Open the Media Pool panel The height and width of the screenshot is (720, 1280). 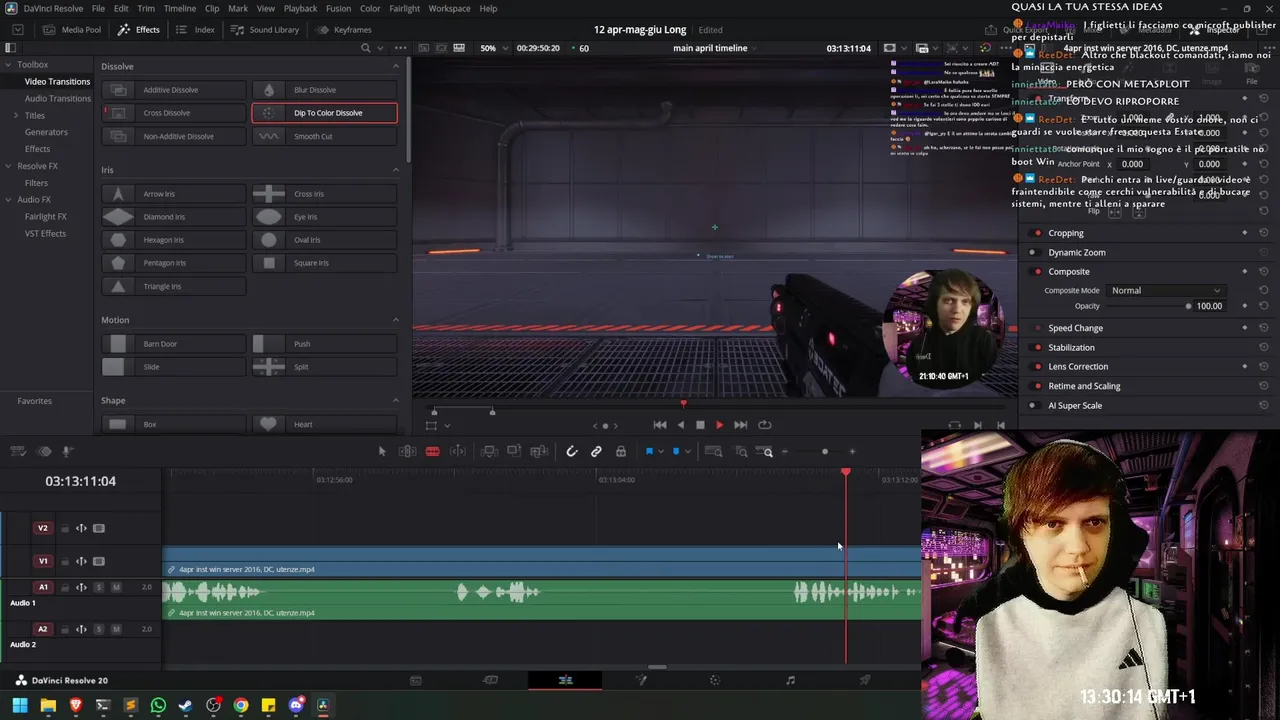[x=72, y=30]
